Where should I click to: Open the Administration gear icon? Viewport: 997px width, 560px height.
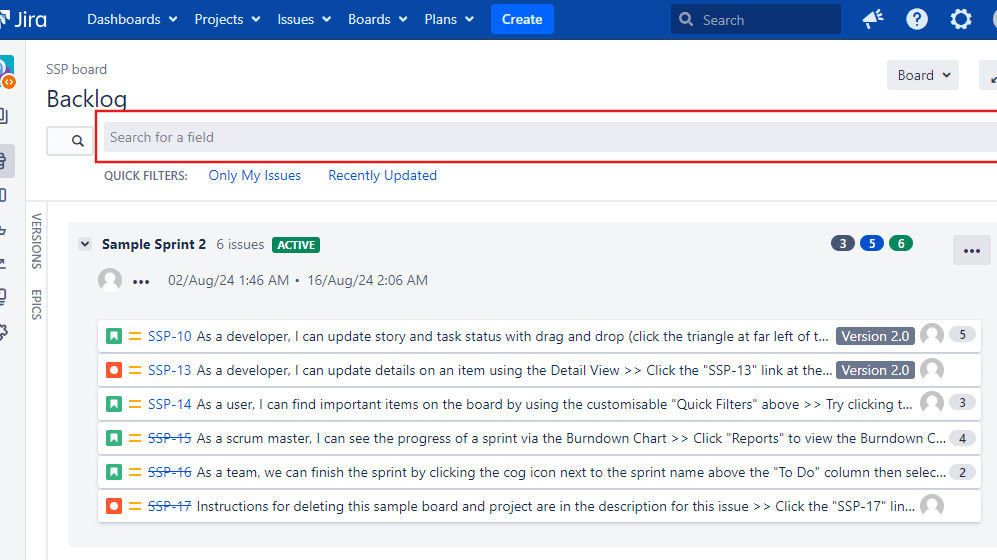960,20
